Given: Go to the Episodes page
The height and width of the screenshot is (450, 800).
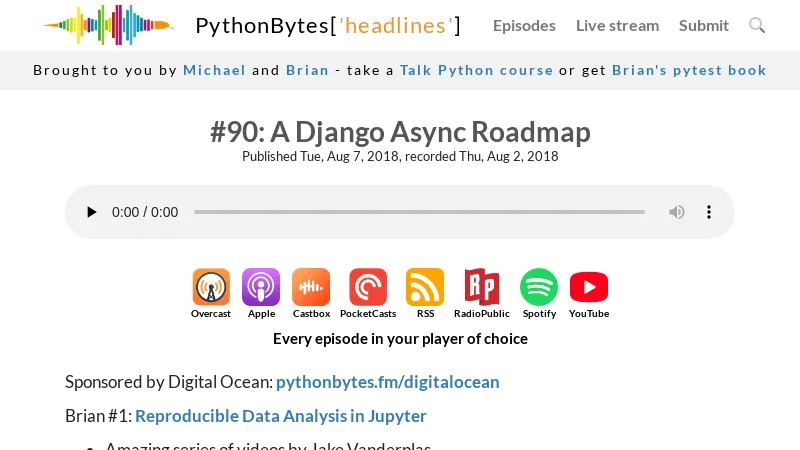Looking at the screenshot, I should coord(524,25).
